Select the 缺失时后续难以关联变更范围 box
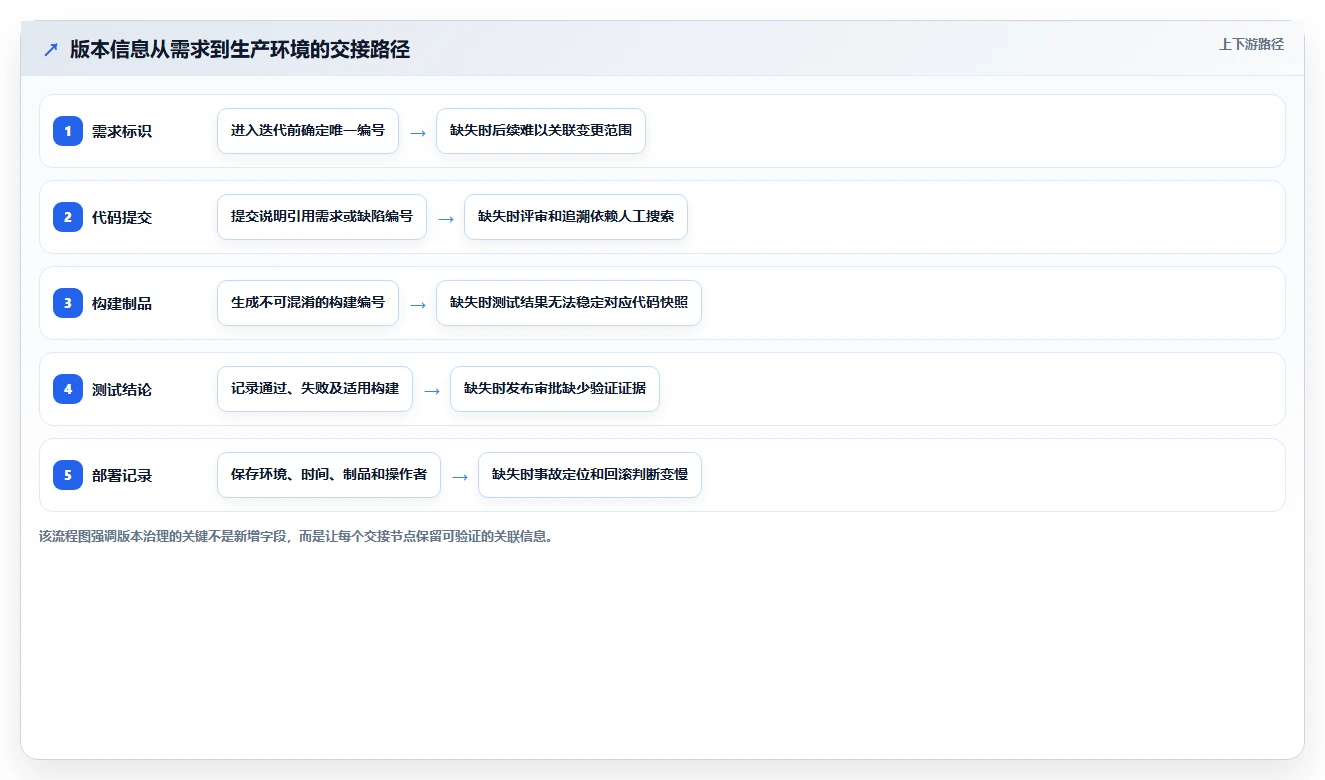Screen dimensions: 1325x780 [x=541, y=131]
